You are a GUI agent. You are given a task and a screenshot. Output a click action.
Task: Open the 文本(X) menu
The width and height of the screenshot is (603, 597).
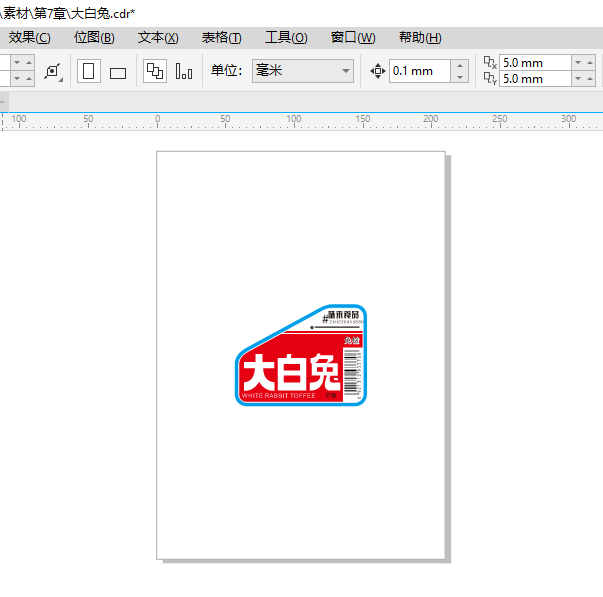coord(158,38)
